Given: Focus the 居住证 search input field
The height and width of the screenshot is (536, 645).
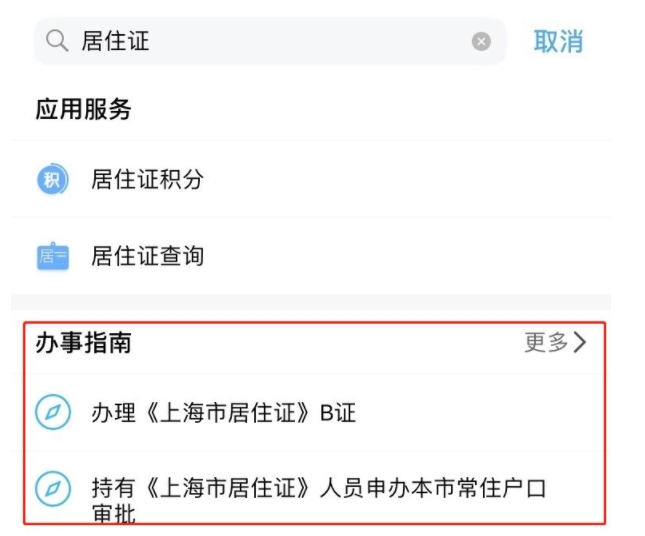Looking at the screenshot, I should [x=269, y=41].
